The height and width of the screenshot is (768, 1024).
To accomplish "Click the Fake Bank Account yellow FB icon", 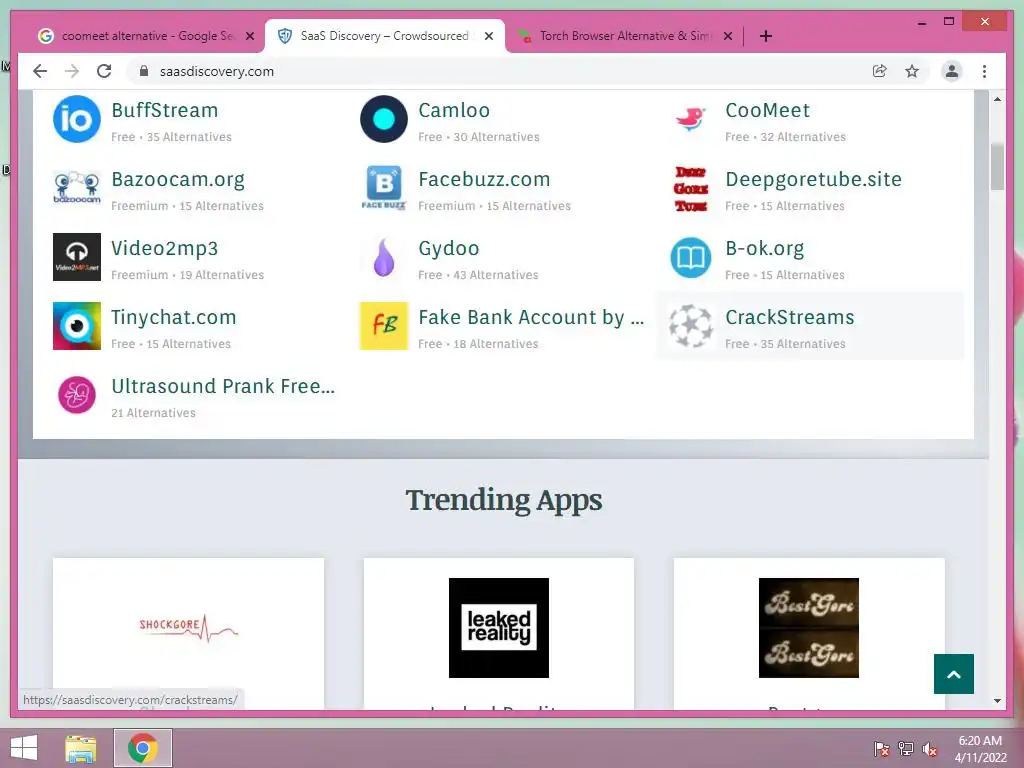I will coord(383,326).
